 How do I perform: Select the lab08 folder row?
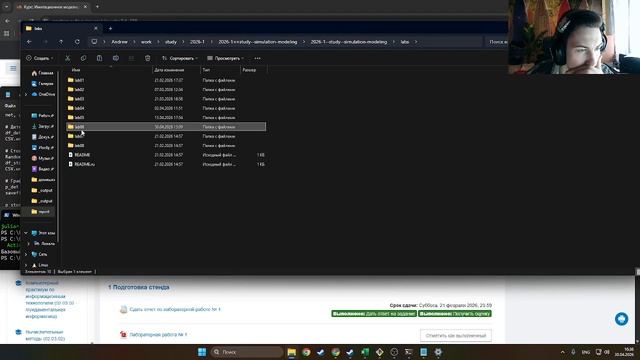point(166,145)
